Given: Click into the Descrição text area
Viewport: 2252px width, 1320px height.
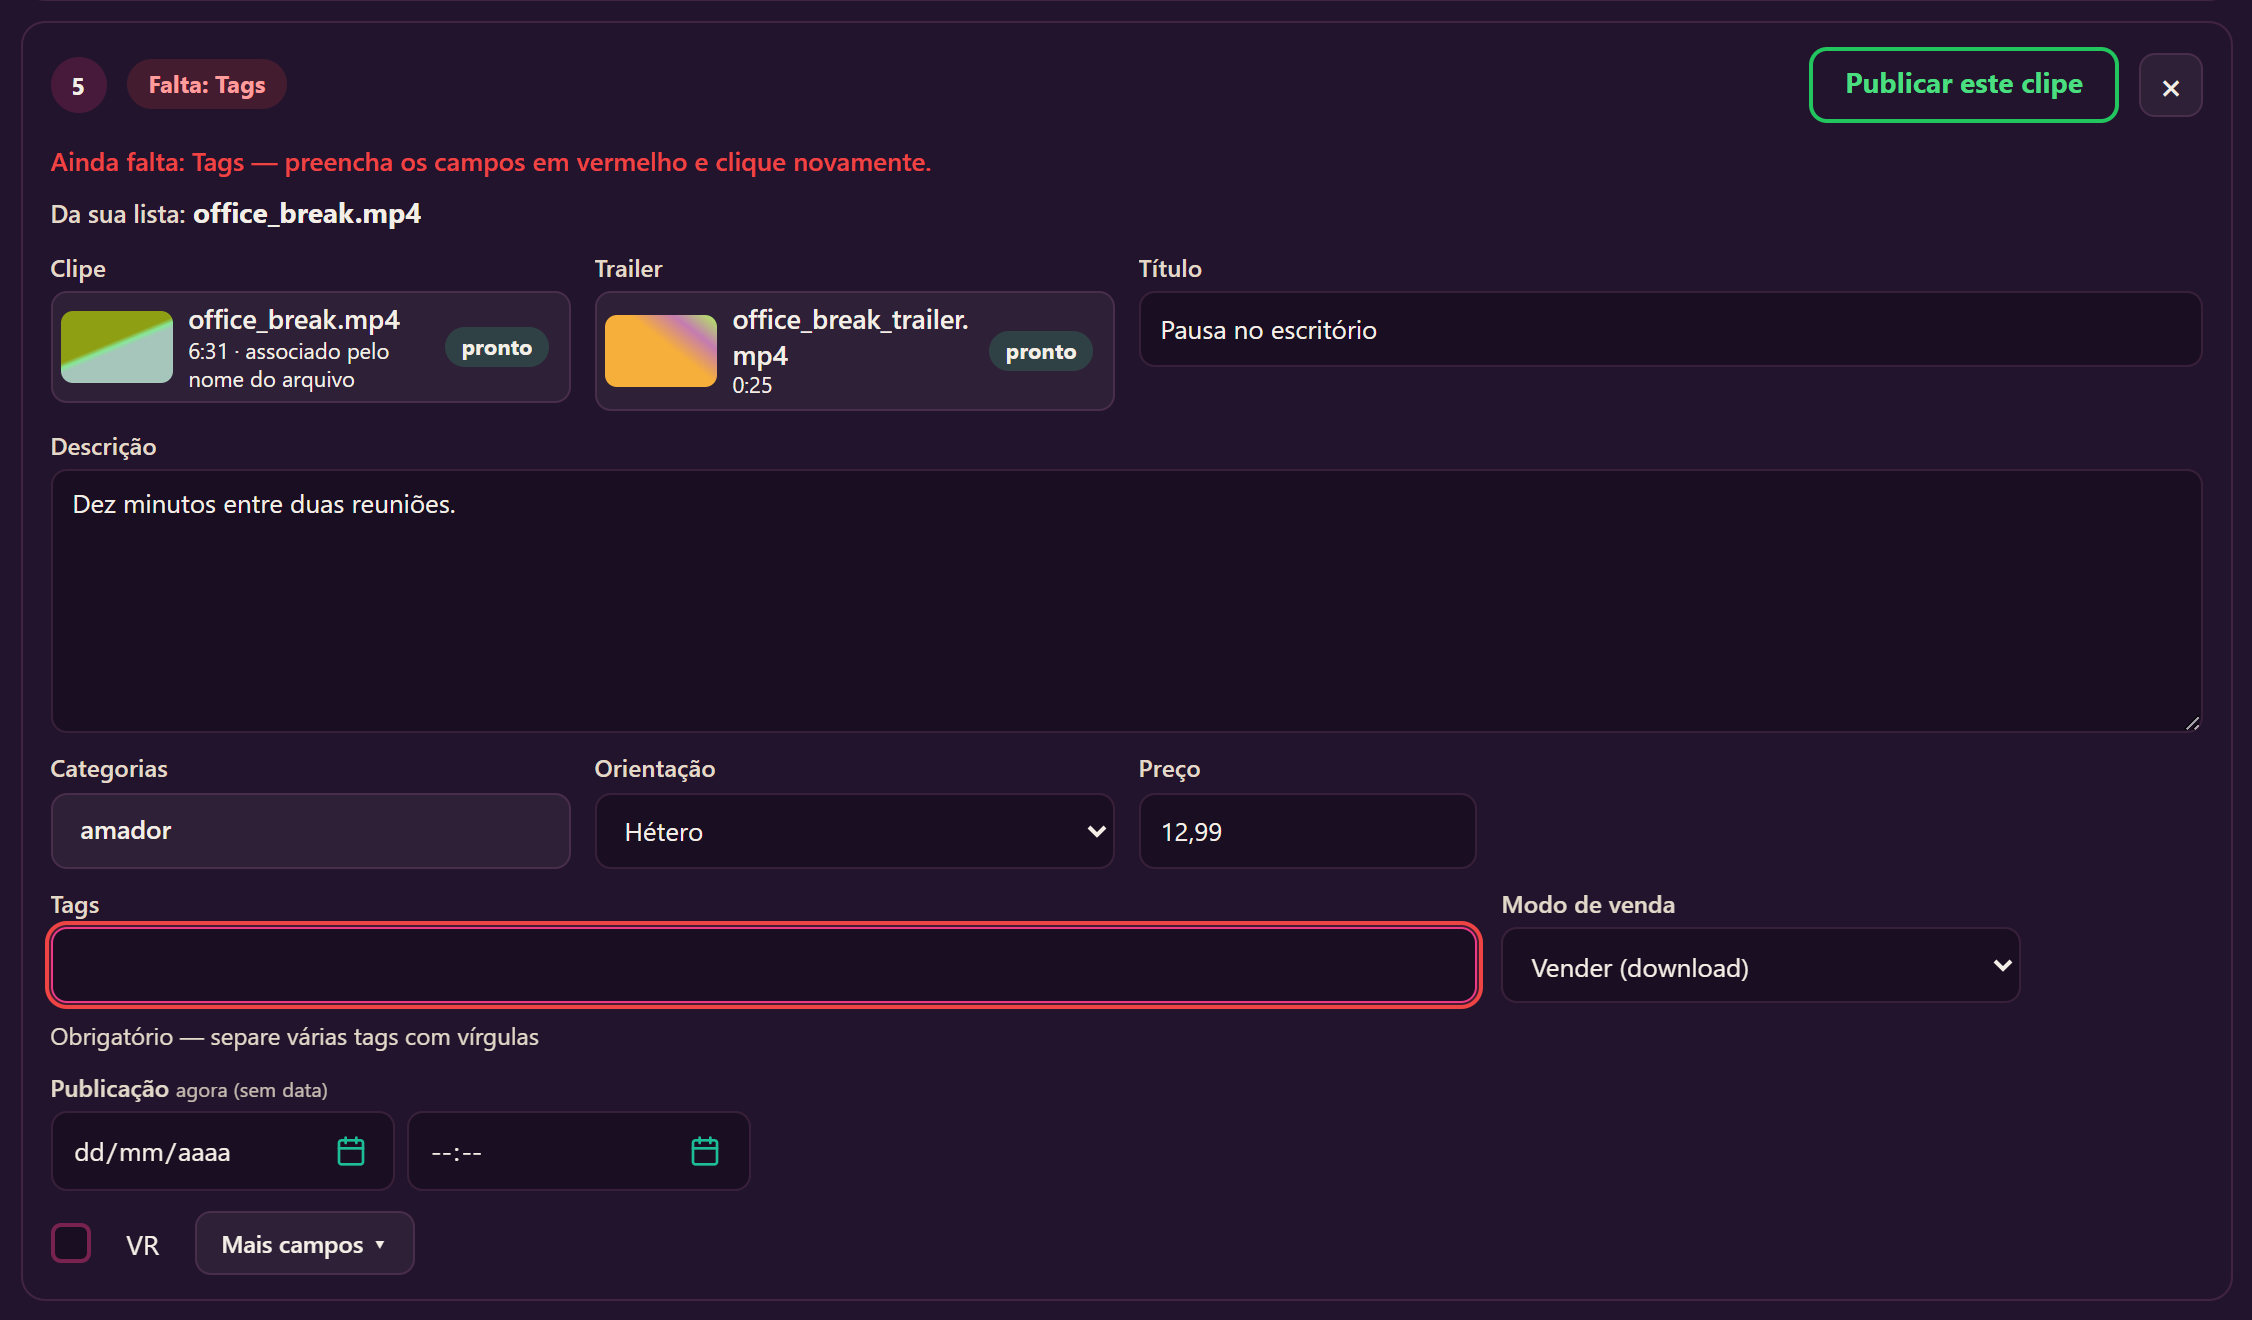Looking at the screenshot, I should pyautogui.click(x=1126, y=601).
